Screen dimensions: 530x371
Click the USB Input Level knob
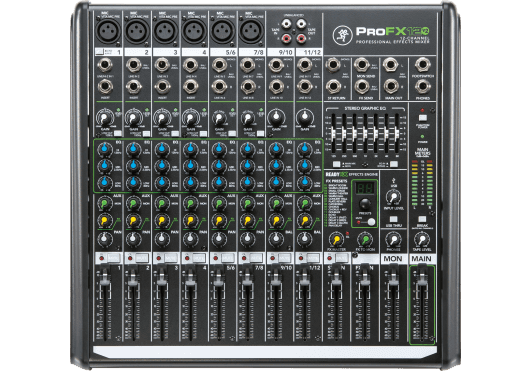point(393,197)
